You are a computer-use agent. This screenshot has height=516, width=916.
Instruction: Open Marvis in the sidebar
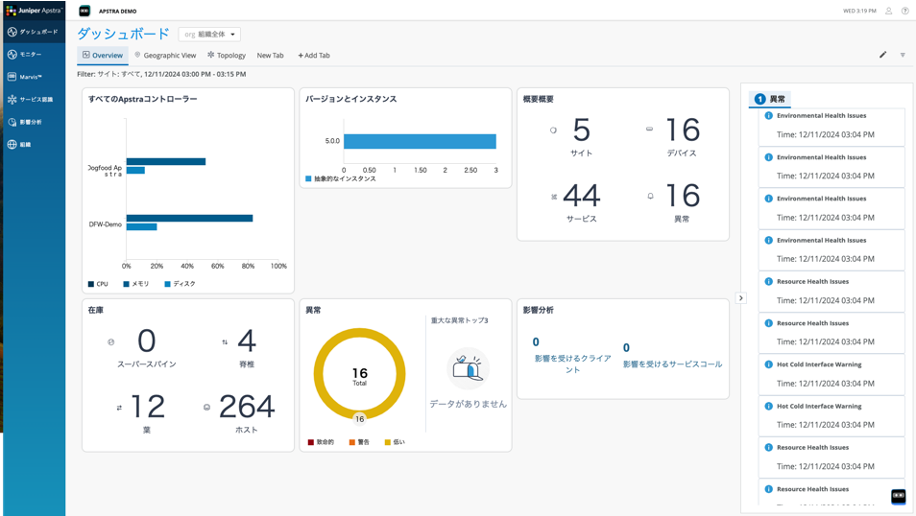(30, 77)
